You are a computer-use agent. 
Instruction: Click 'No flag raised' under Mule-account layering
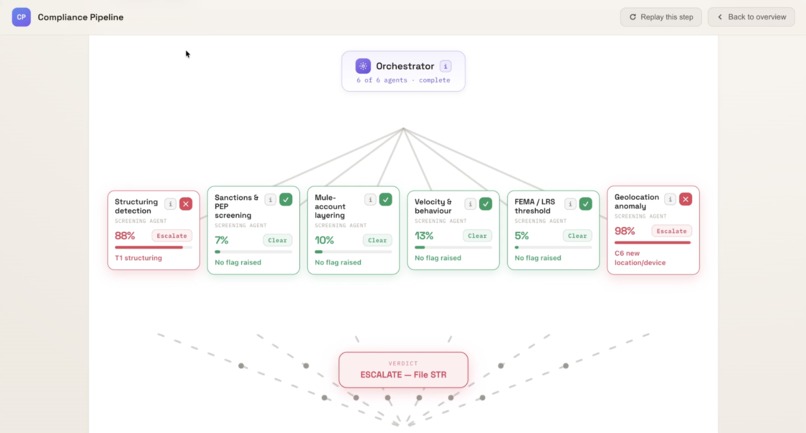(338, 262)
